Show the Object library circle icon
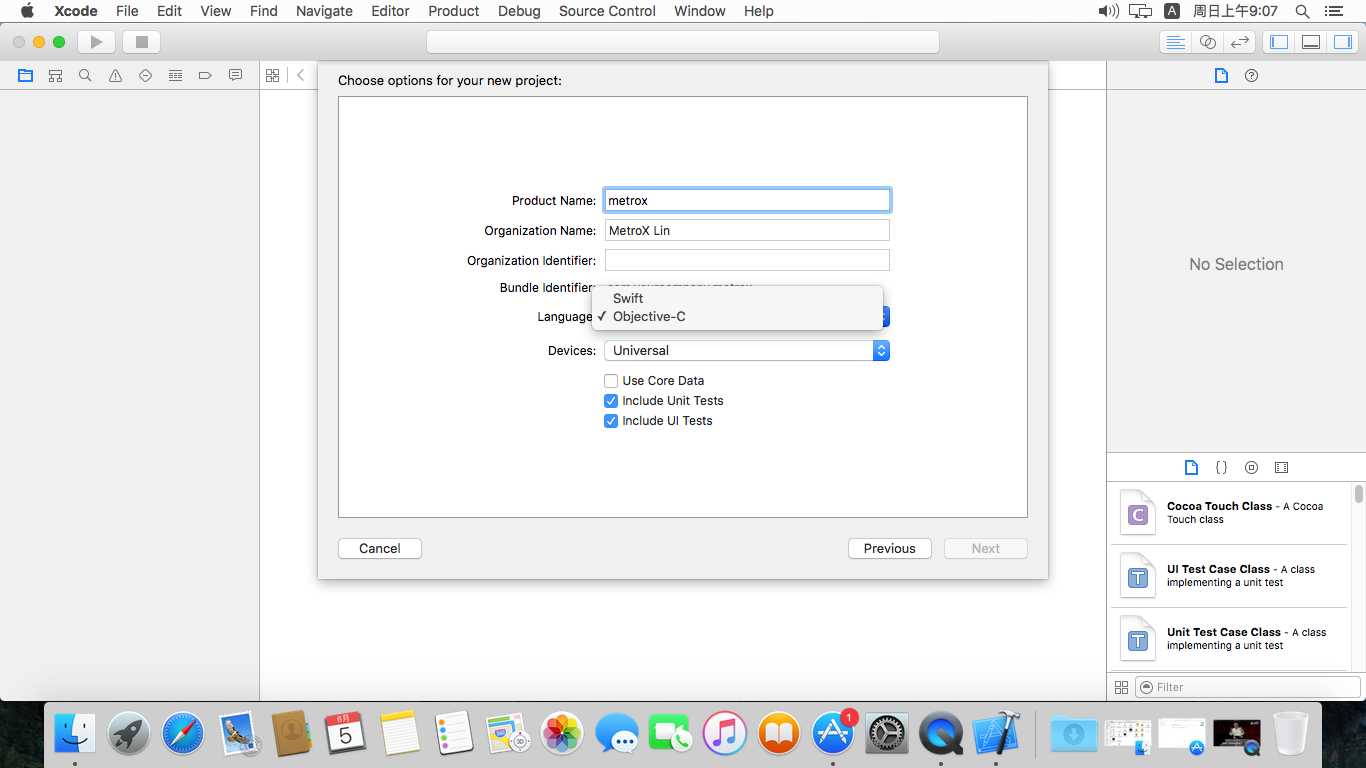 click(1251, 467)
